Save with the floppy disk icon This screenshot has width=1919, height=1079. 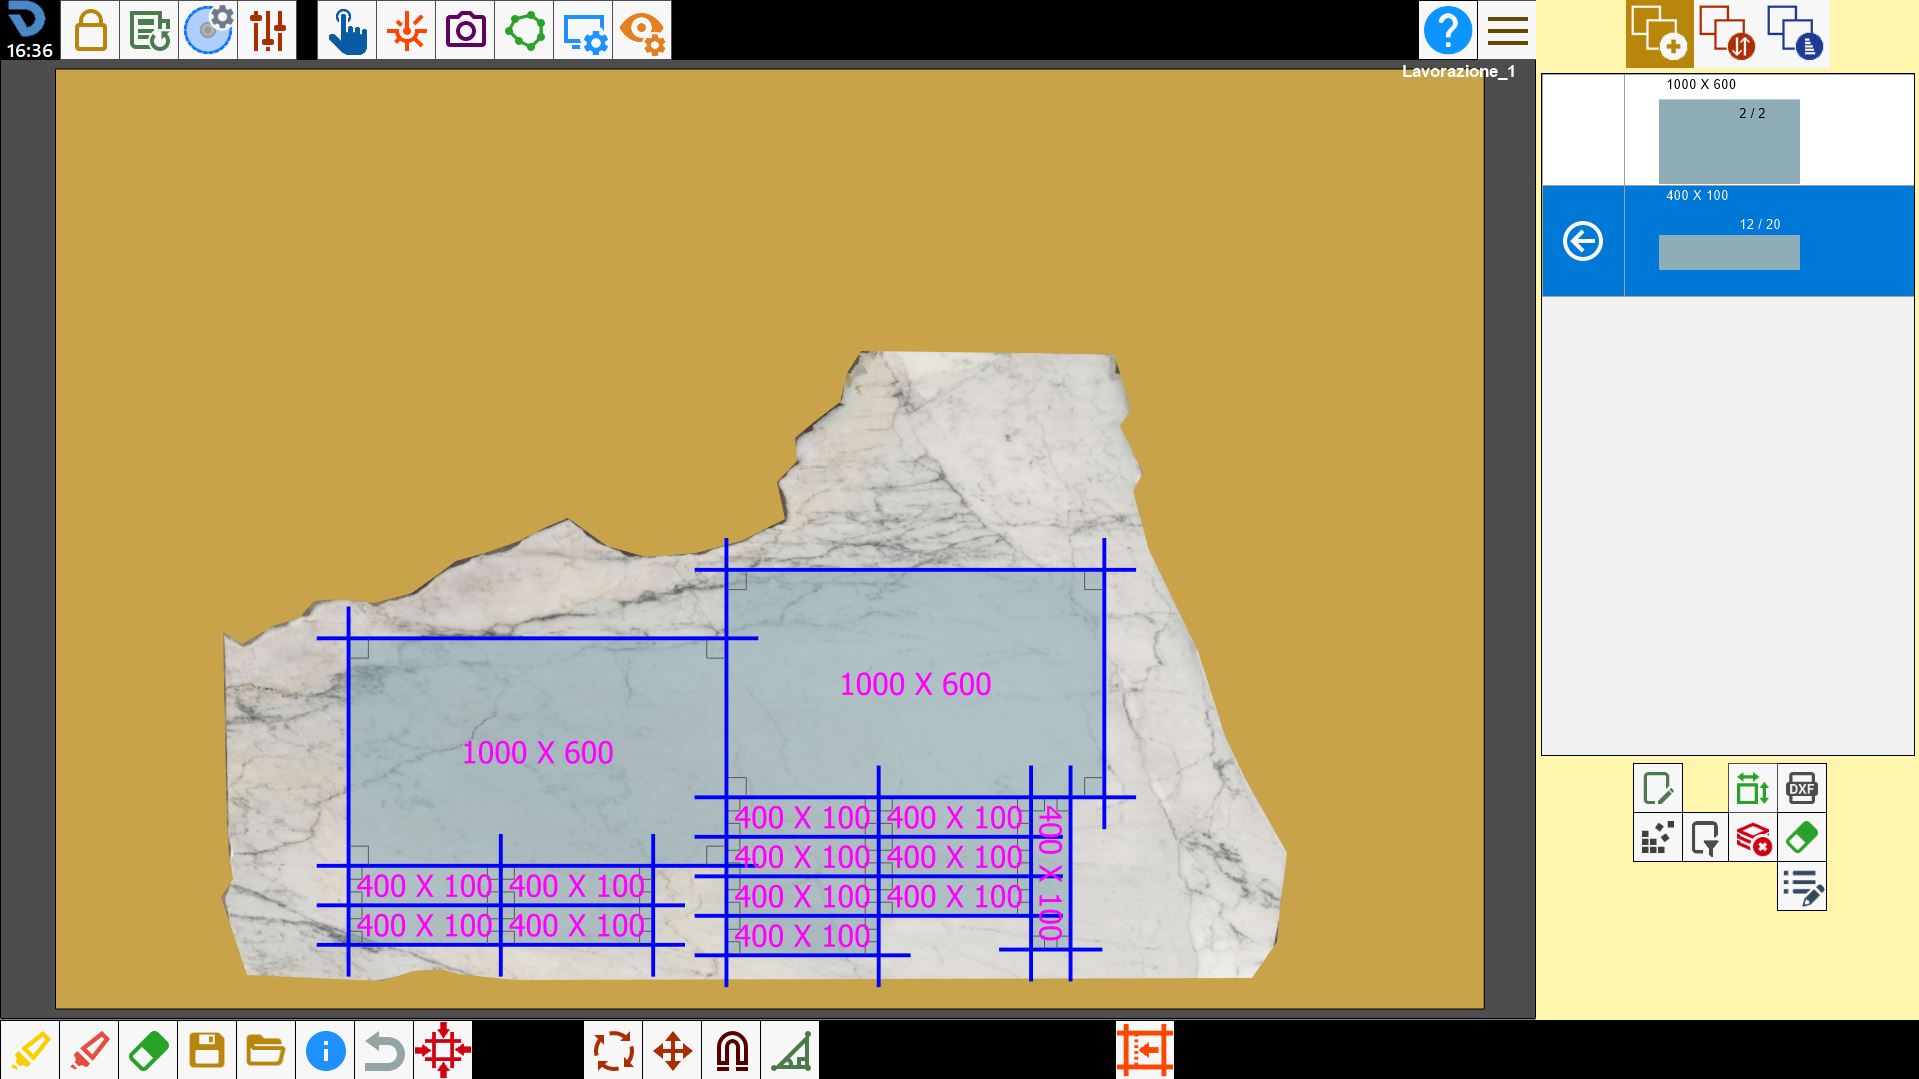pos(207,1050)
